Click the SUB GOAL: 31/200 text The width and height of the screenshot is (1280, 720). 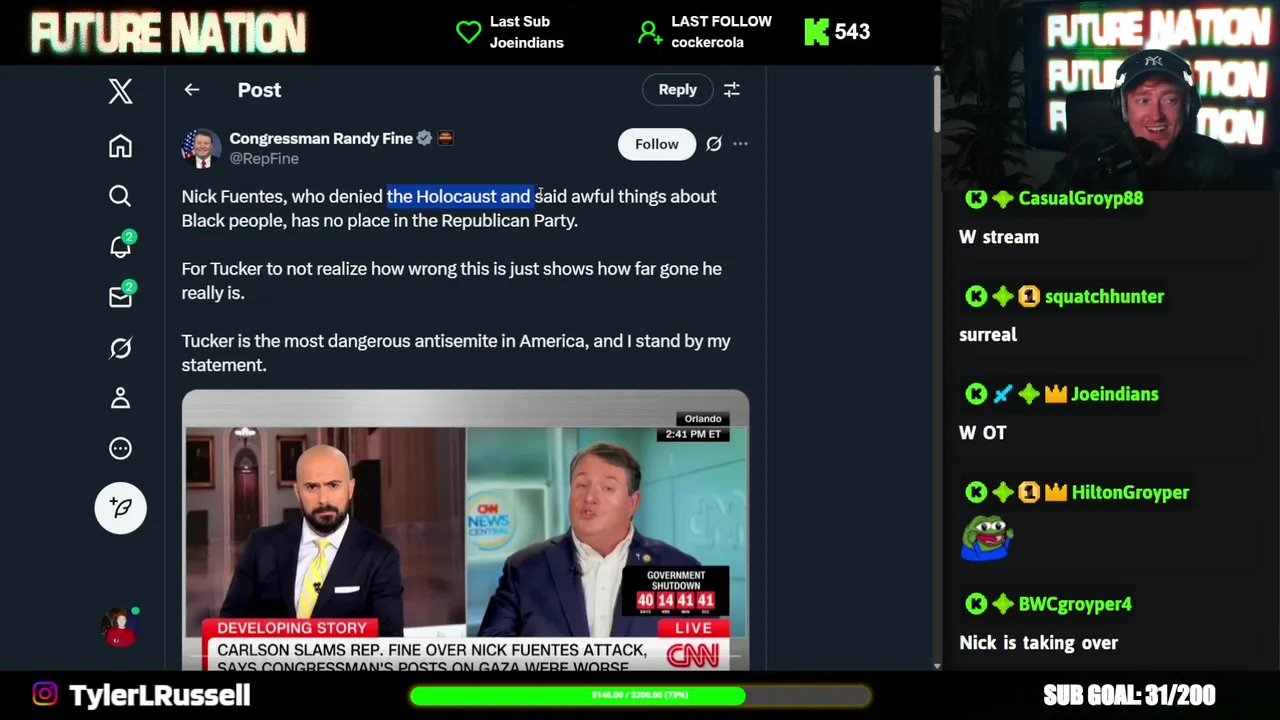point(1129,695)
